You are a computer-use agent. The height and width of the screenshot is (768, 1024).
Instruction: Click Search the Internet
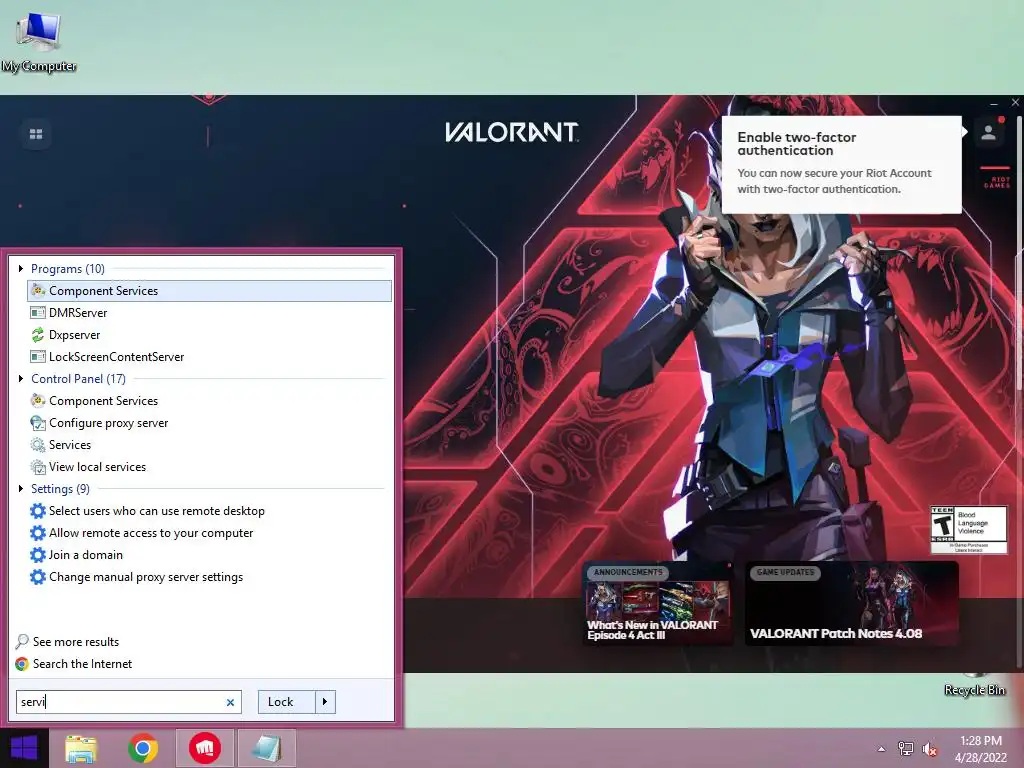tap(74, 664)
